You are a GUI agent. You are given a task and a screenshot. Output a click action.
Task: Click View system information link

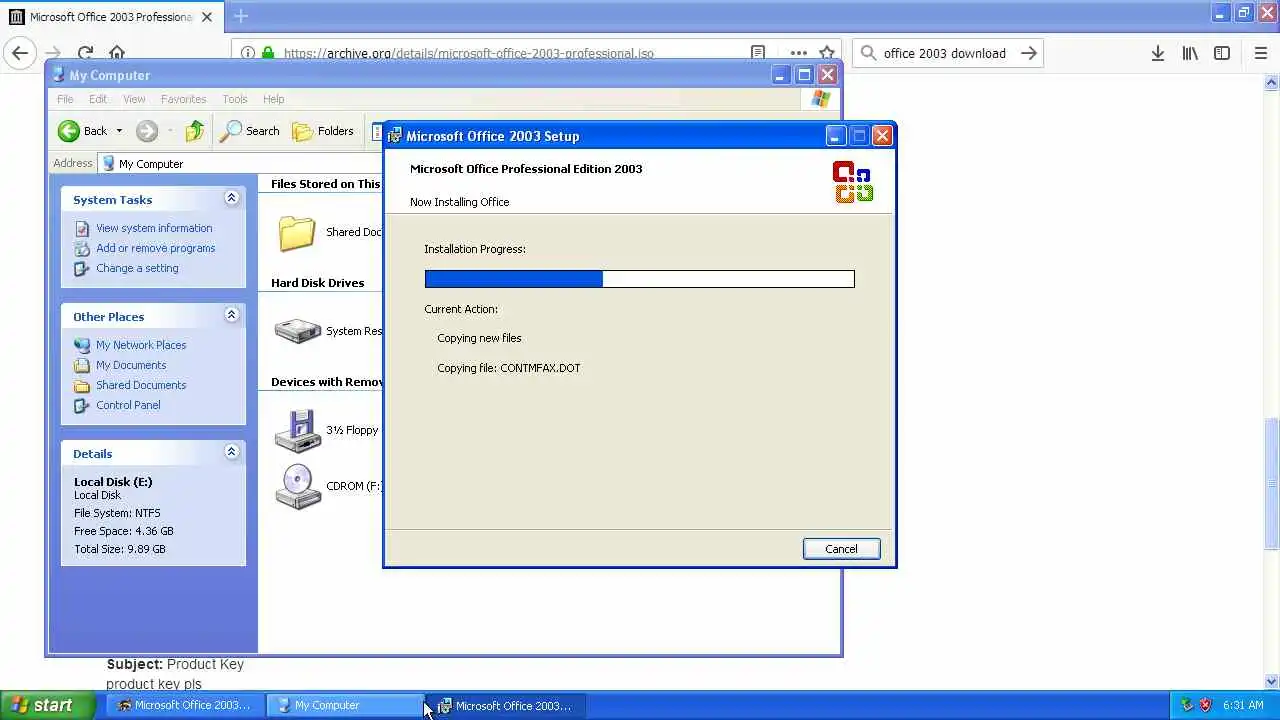click(x=154, y=228)
